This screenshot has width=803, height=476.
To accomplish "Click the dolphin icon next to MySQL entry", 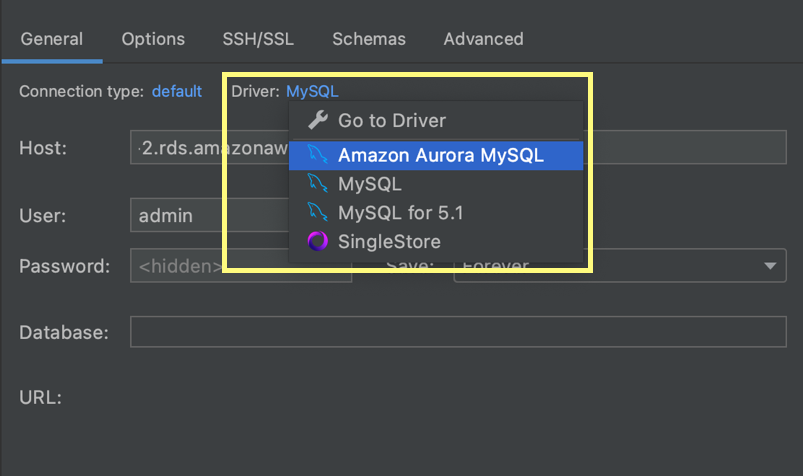I will pos(317,183).
